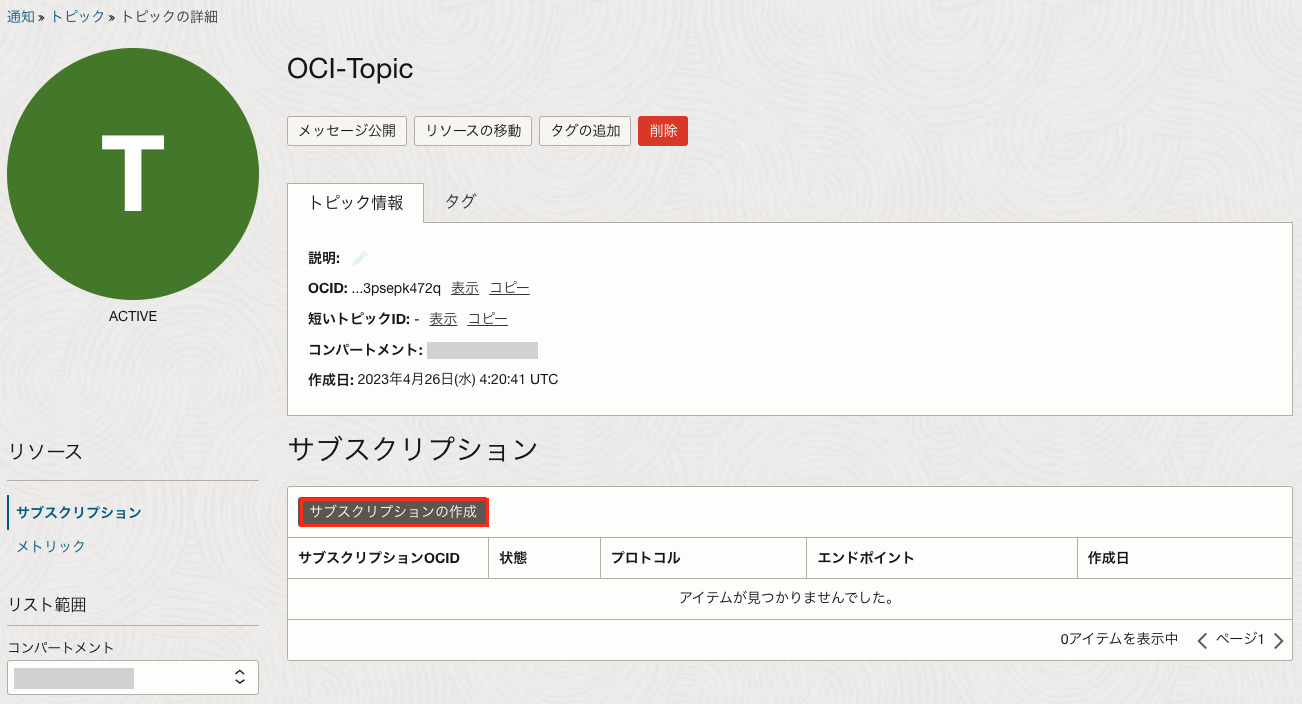Viewport: 1302px width, 704px height.
Task: Copy the 短いトピックID with コピー link
Action: point(487,319)
